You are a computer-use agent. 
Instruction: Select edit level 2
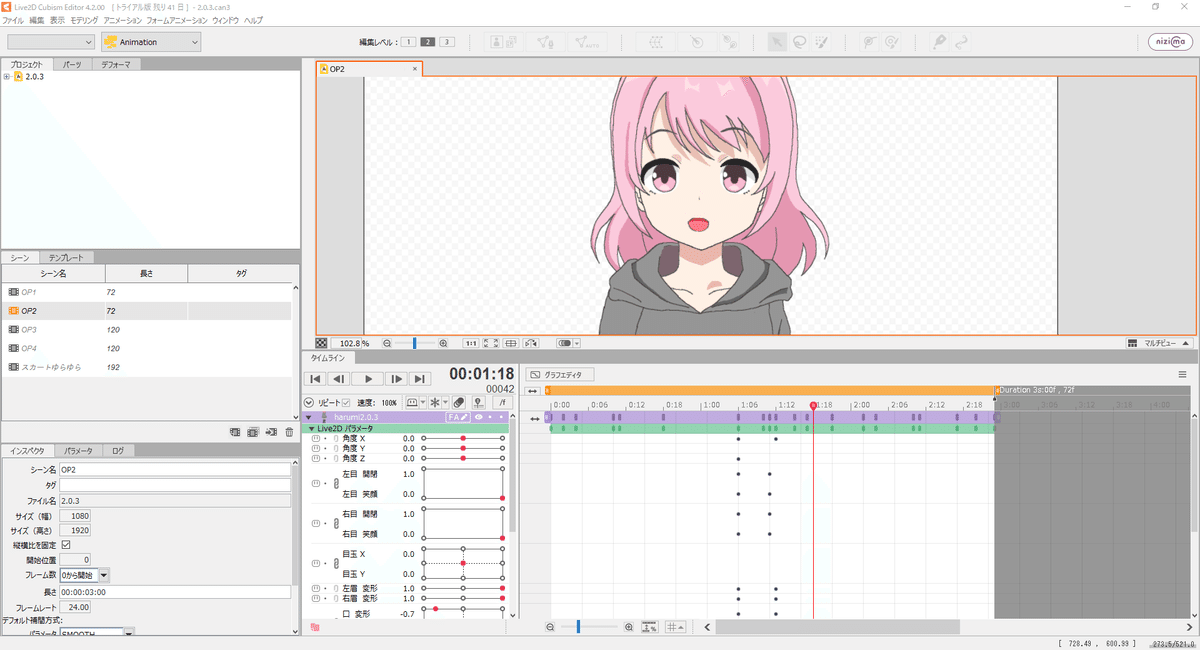[428, 42]
